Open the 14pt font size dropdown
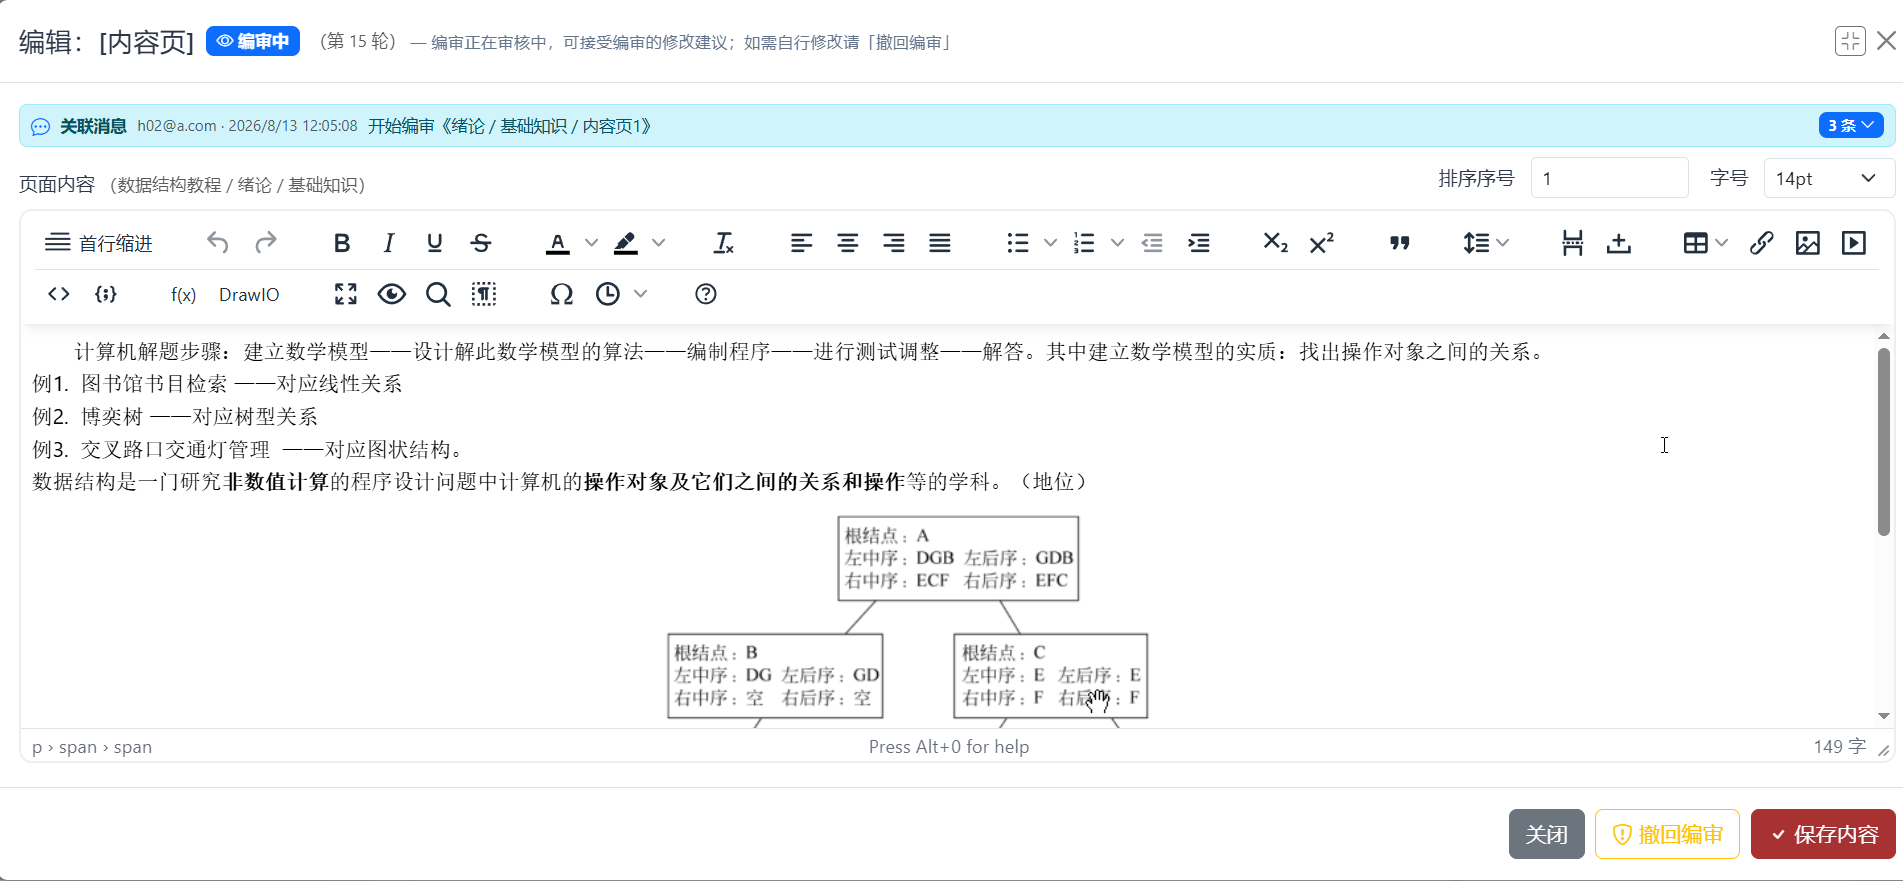Screen dimensions: 1903x881 (1829, 178)
